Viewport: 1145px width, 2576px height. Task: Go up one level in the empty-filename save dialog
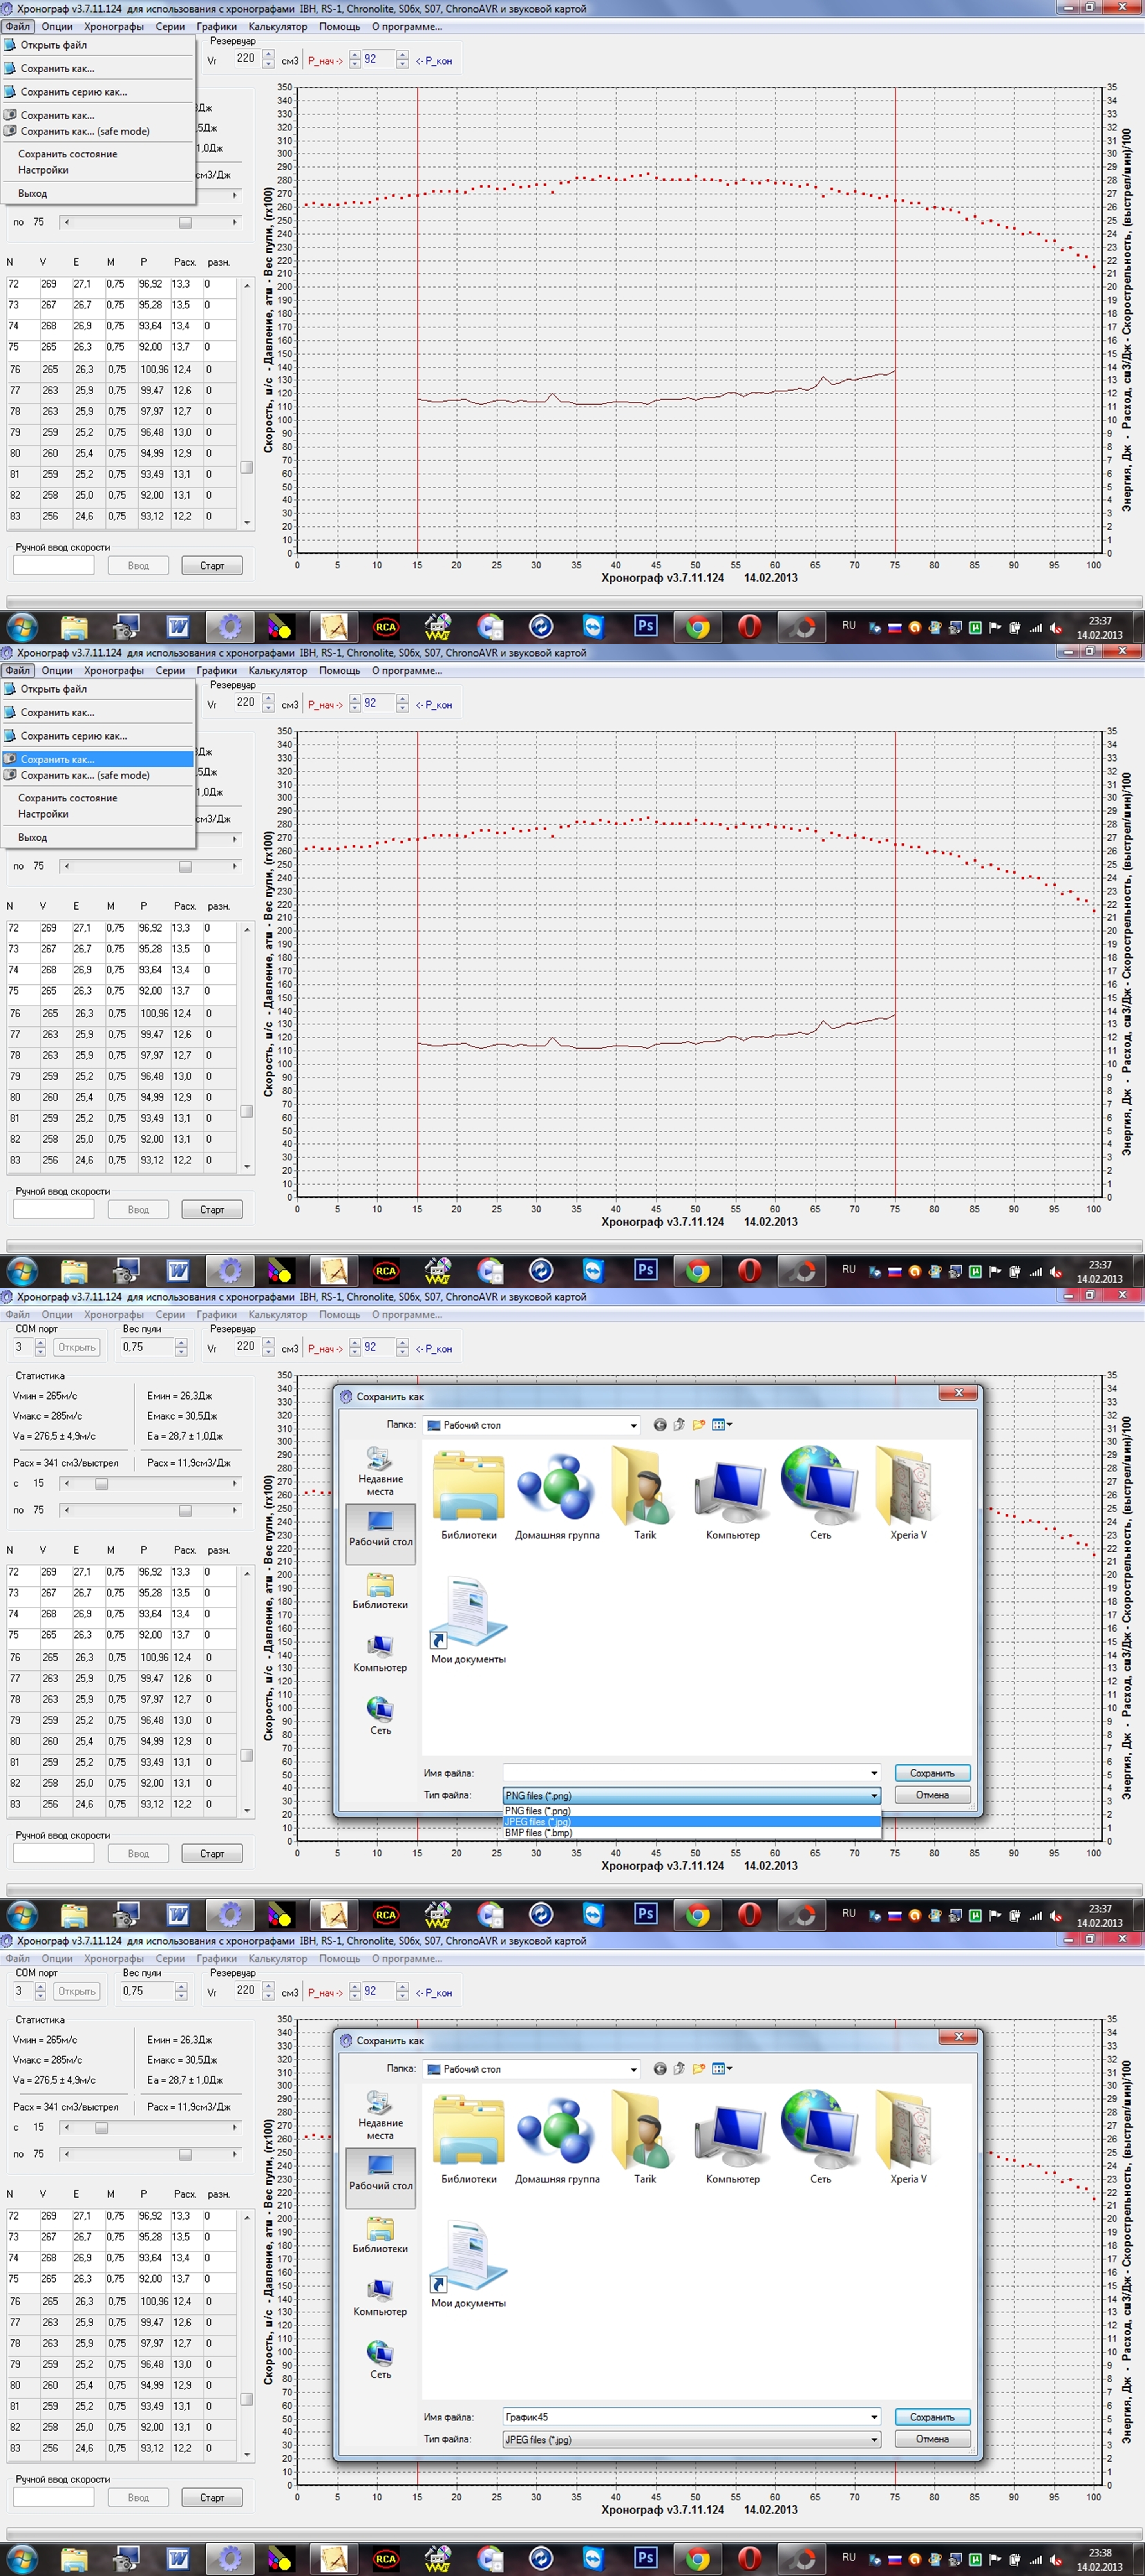(x=679, y=1425)
